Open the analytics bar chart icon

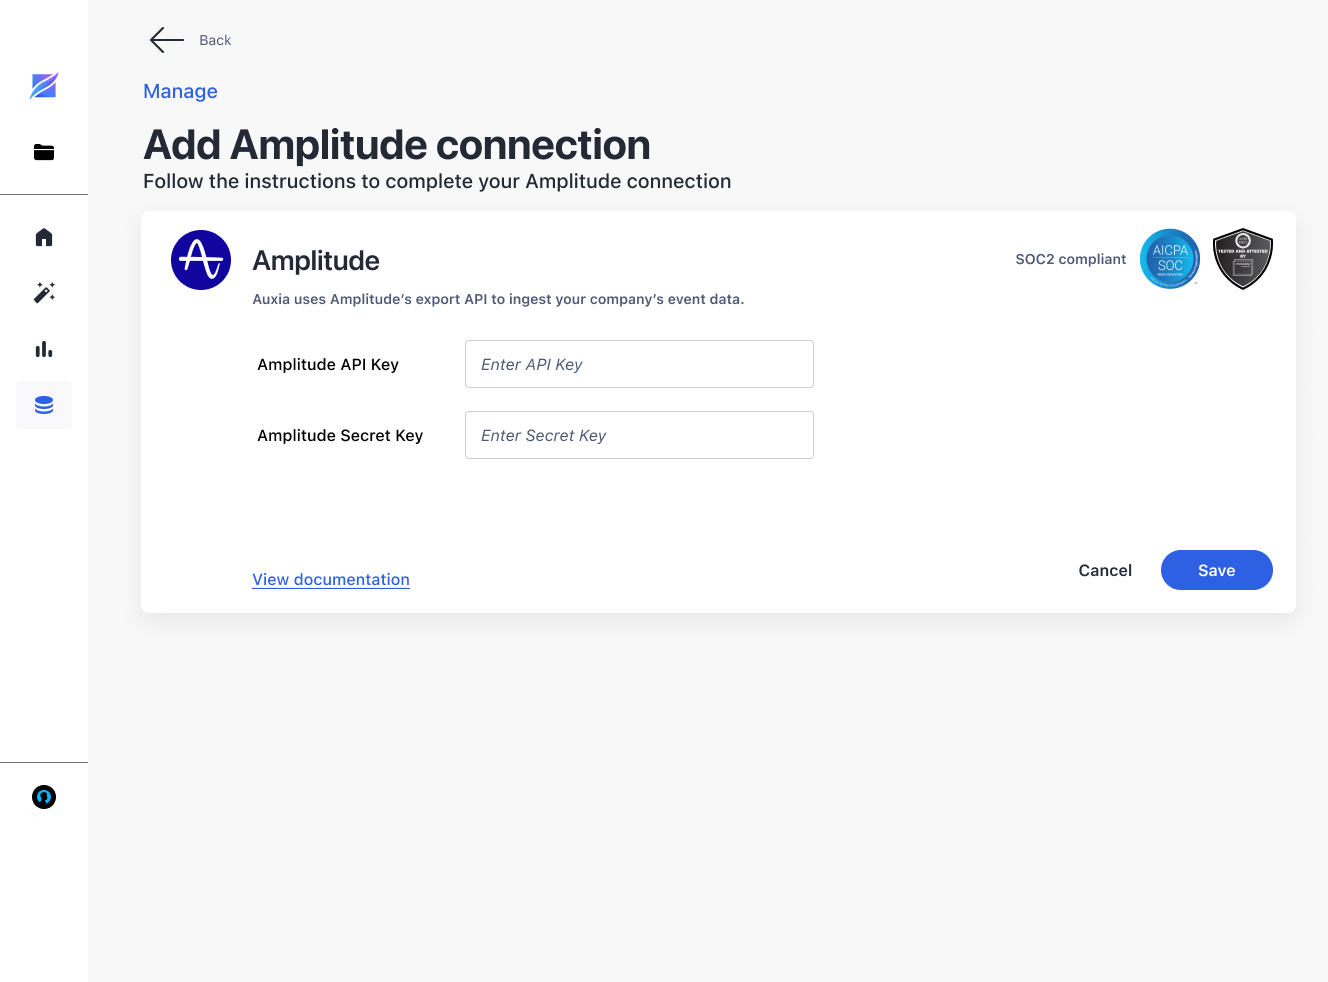pos(44,349)
